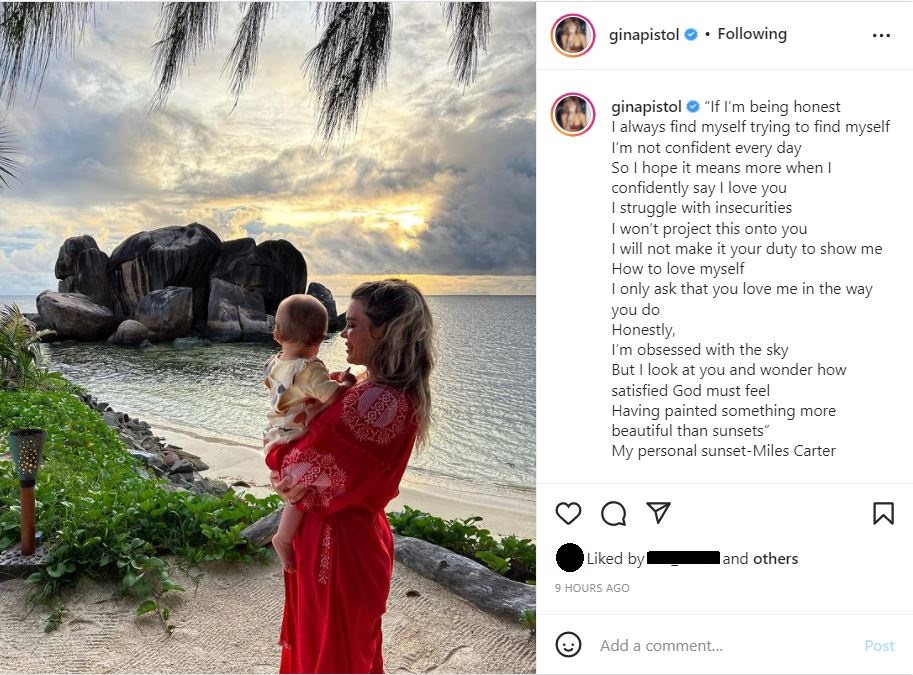This screenshot has width=913, height=675.
Task: Open the three-dot more options menu
Action: click(x=881, y=36)
